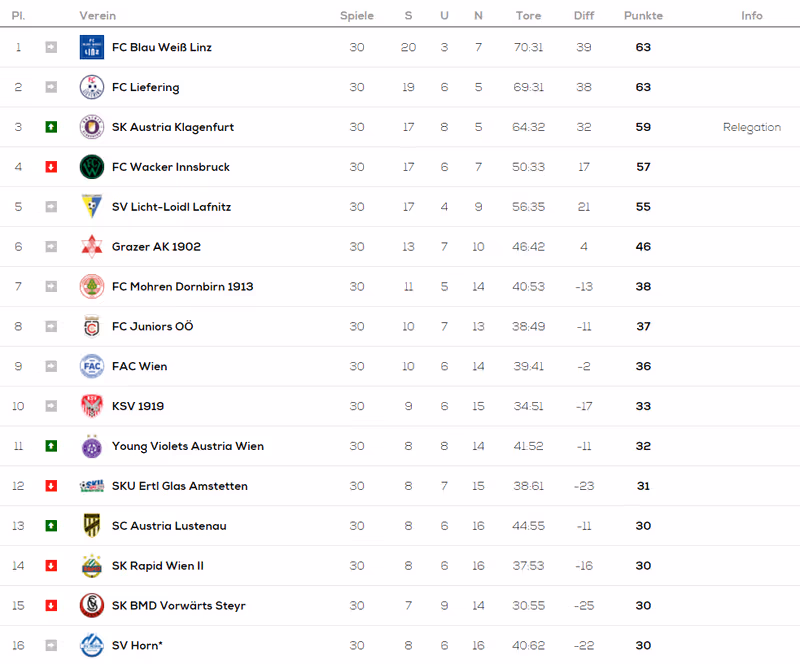800x664 pixels.
Task: Sort table by Tore column header
Action: (x=528, y=16)
